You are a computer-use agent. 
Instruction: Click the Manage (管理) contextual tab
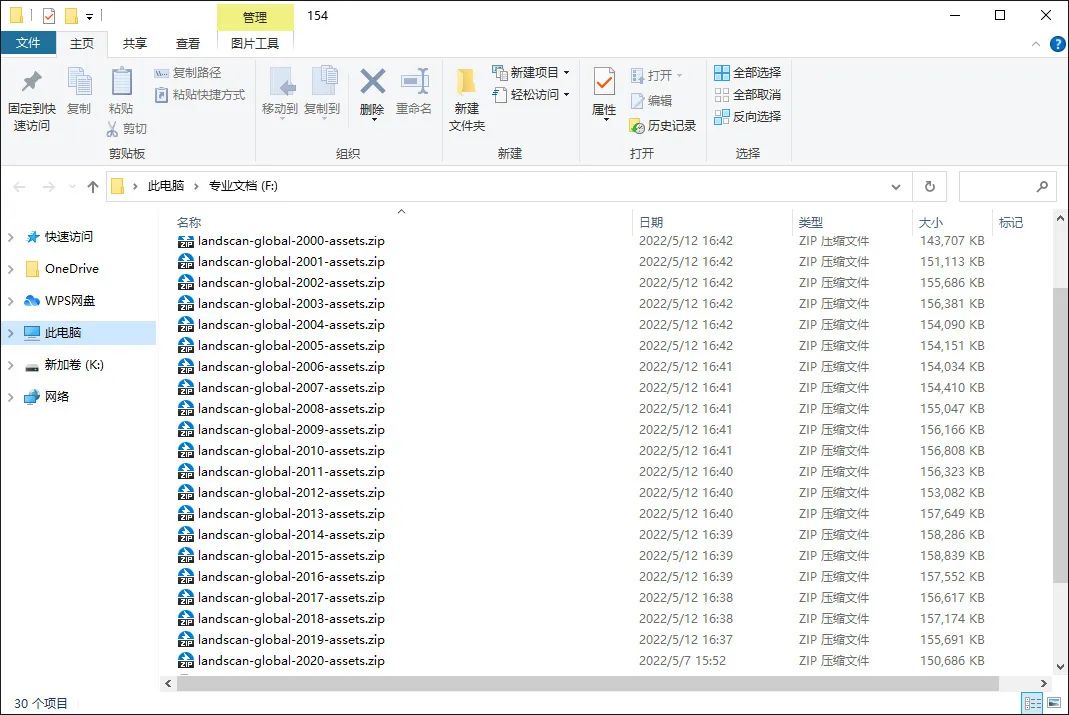click(255, 17)
